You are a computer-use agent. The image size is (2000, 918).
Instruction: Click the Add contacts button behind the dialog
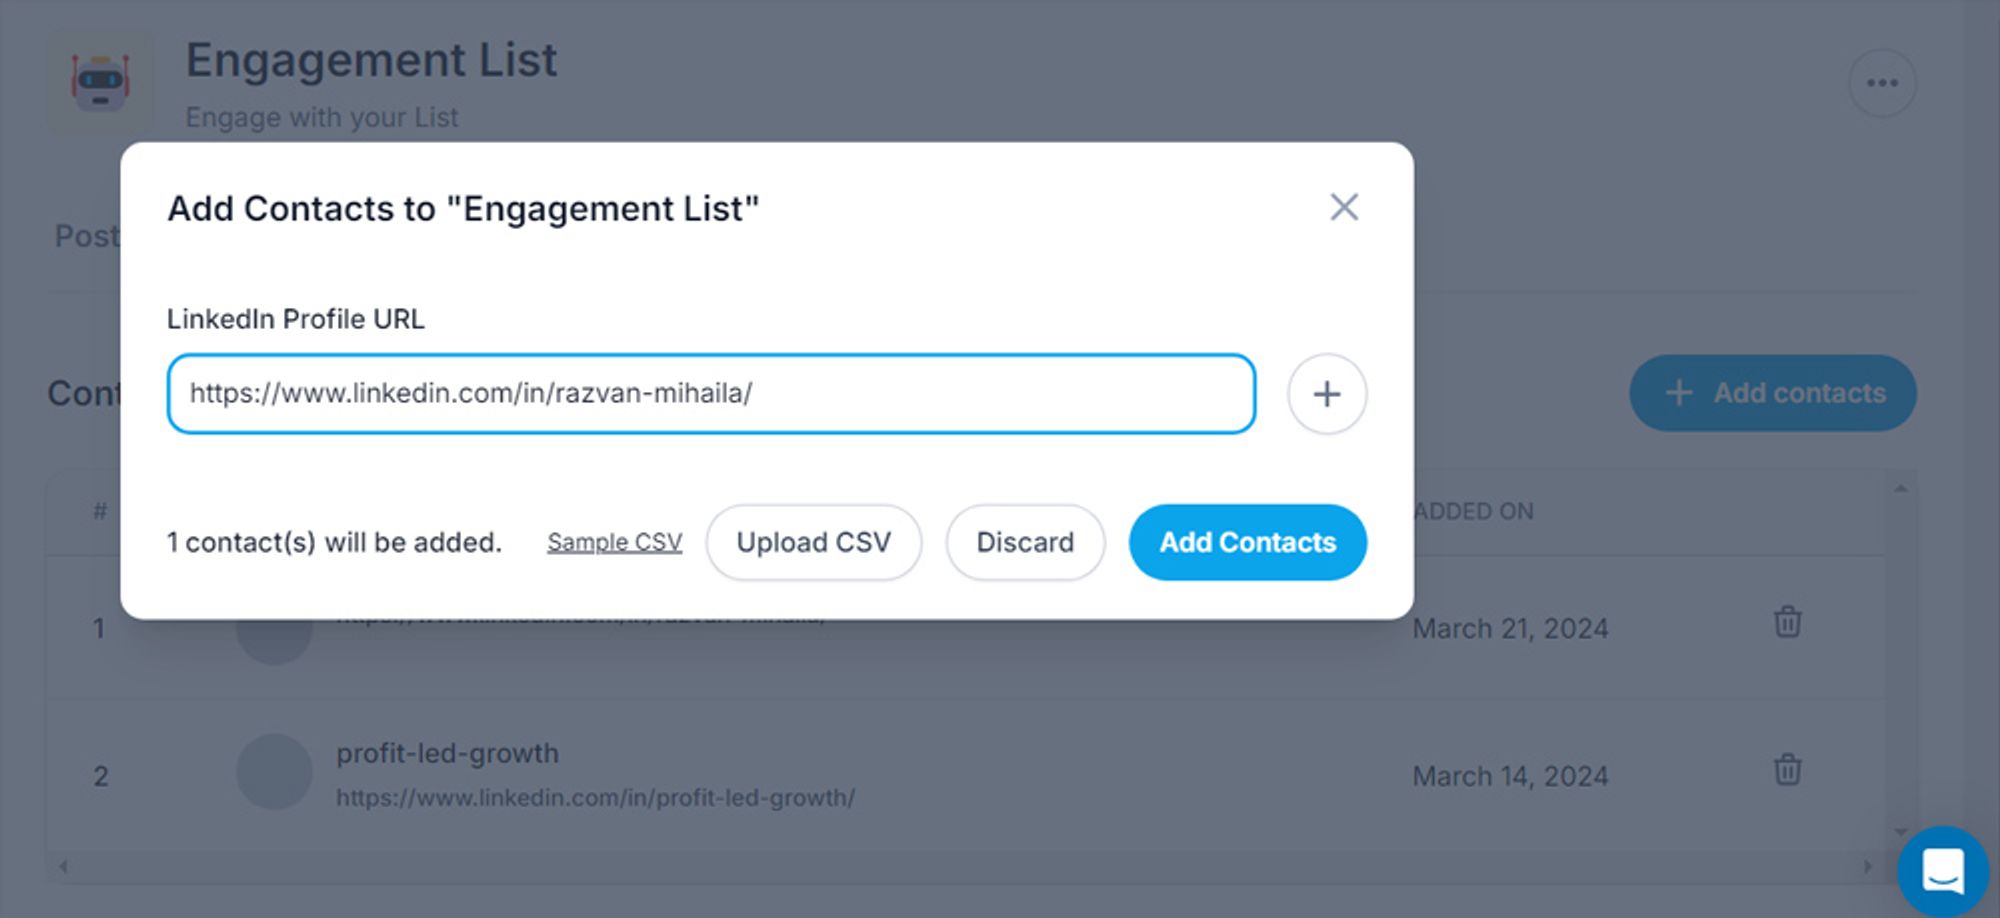tap(1773, 393)
